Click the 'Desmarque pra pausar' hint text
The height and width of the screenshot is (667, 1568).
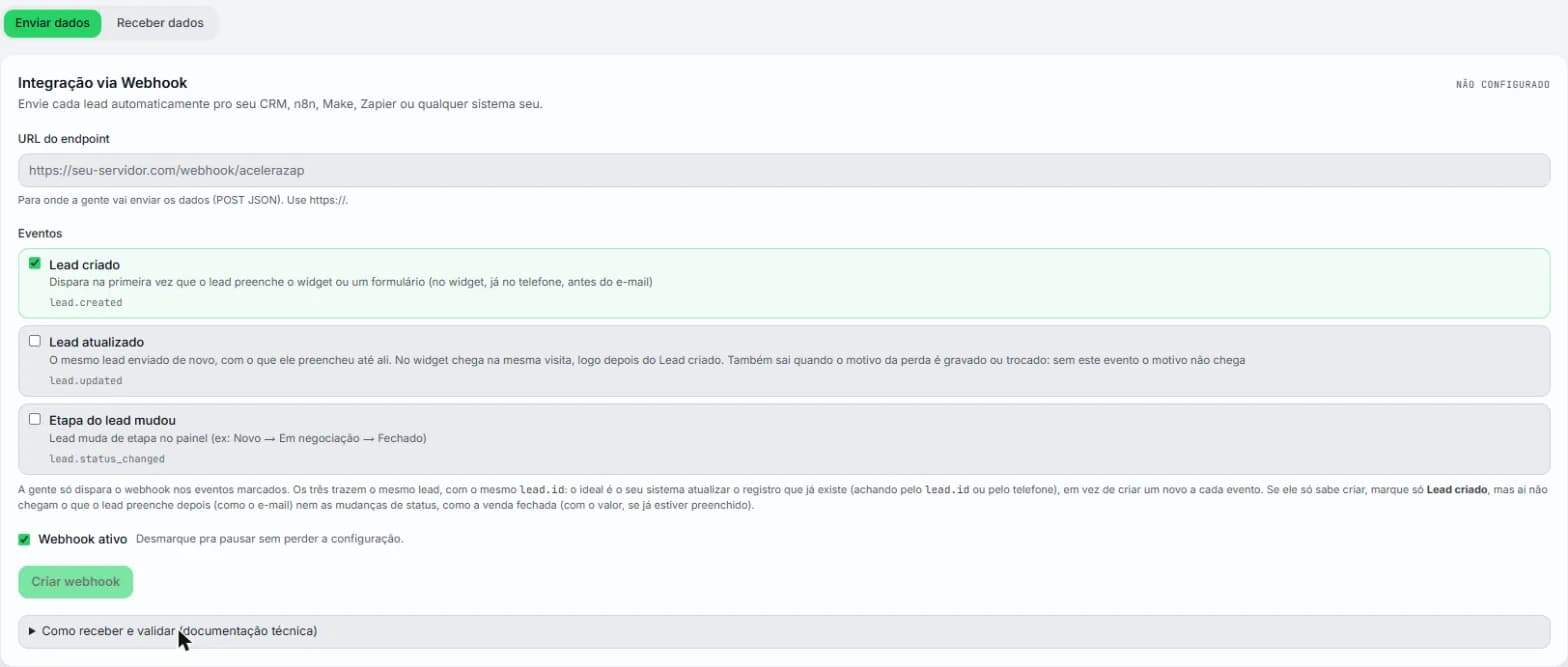click(269, 539)
